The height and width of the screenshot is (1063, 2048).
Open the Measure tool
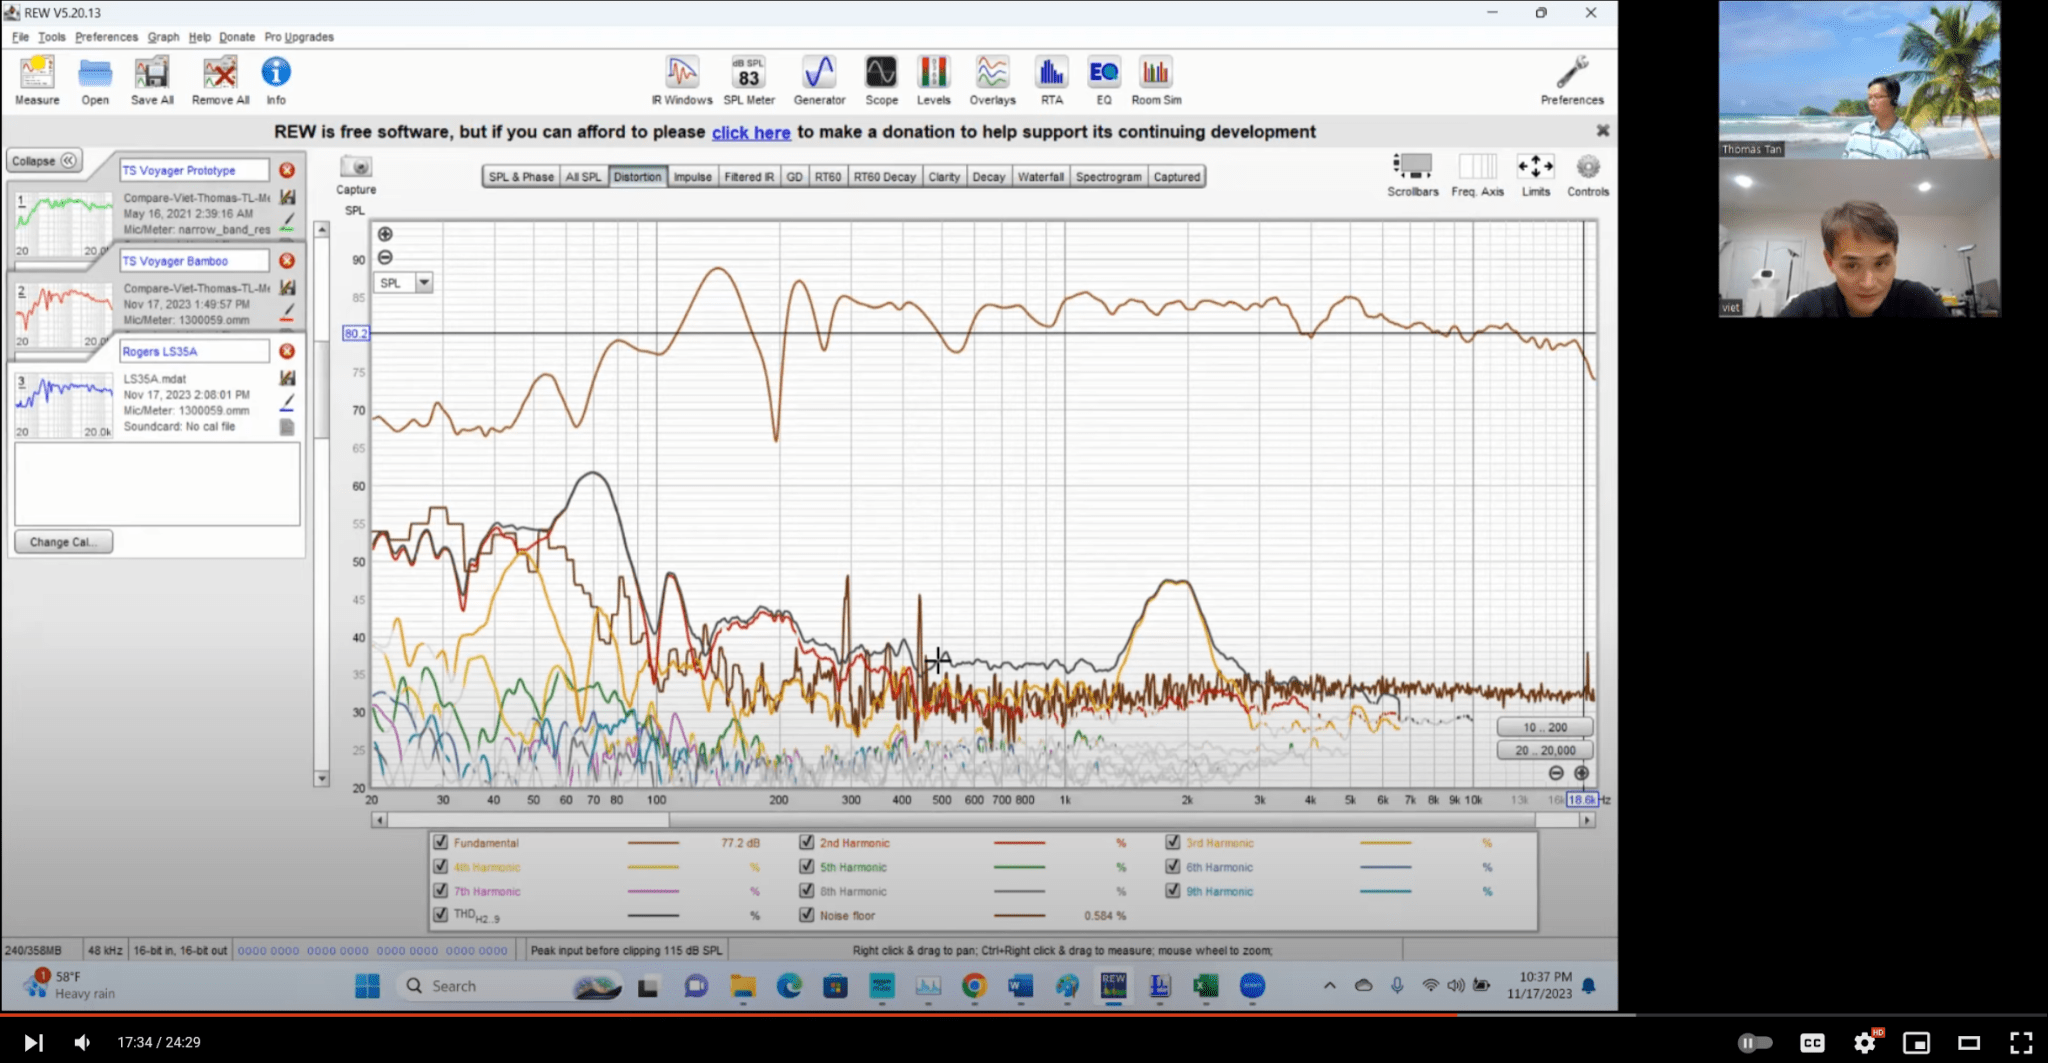[37, 80]
